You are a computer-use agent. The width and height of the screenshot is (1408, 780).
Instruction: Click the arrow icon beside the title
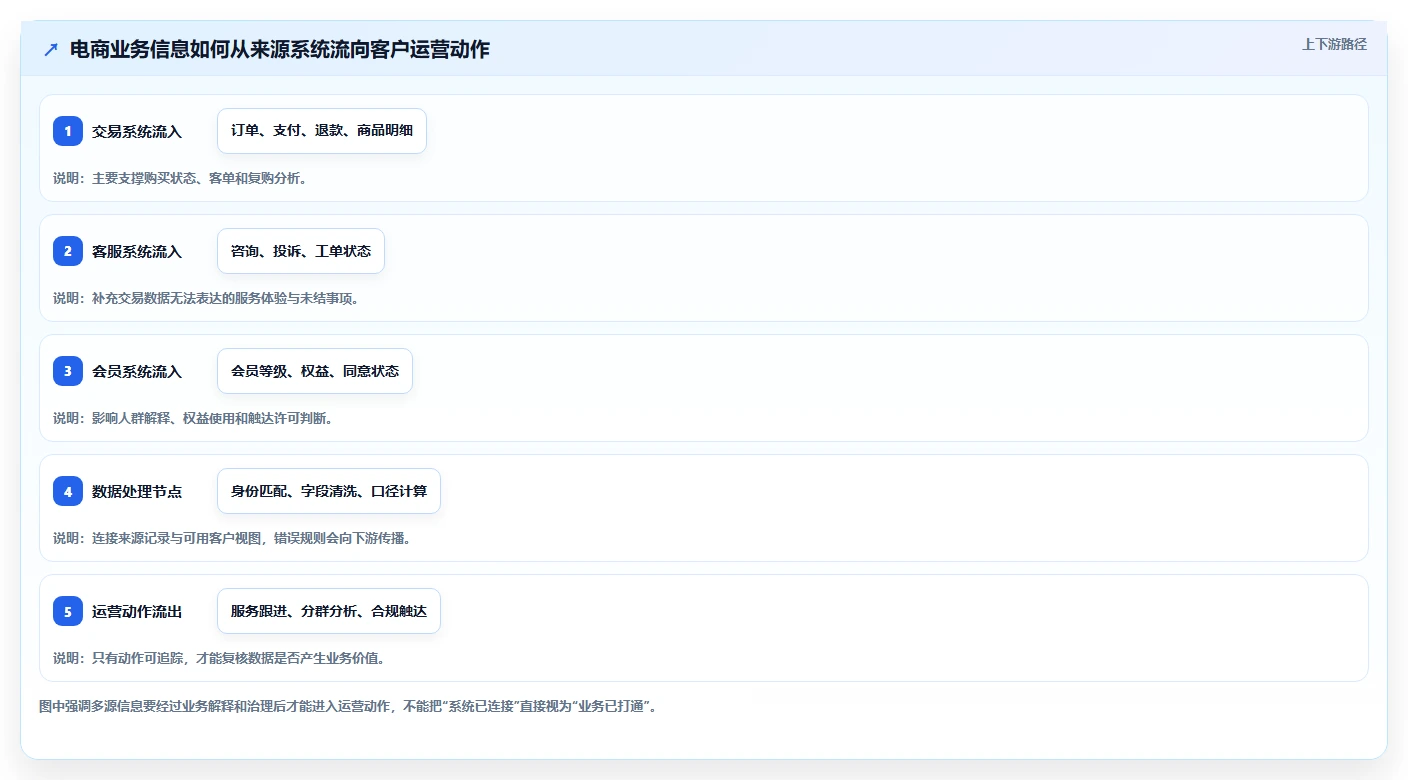51,49
